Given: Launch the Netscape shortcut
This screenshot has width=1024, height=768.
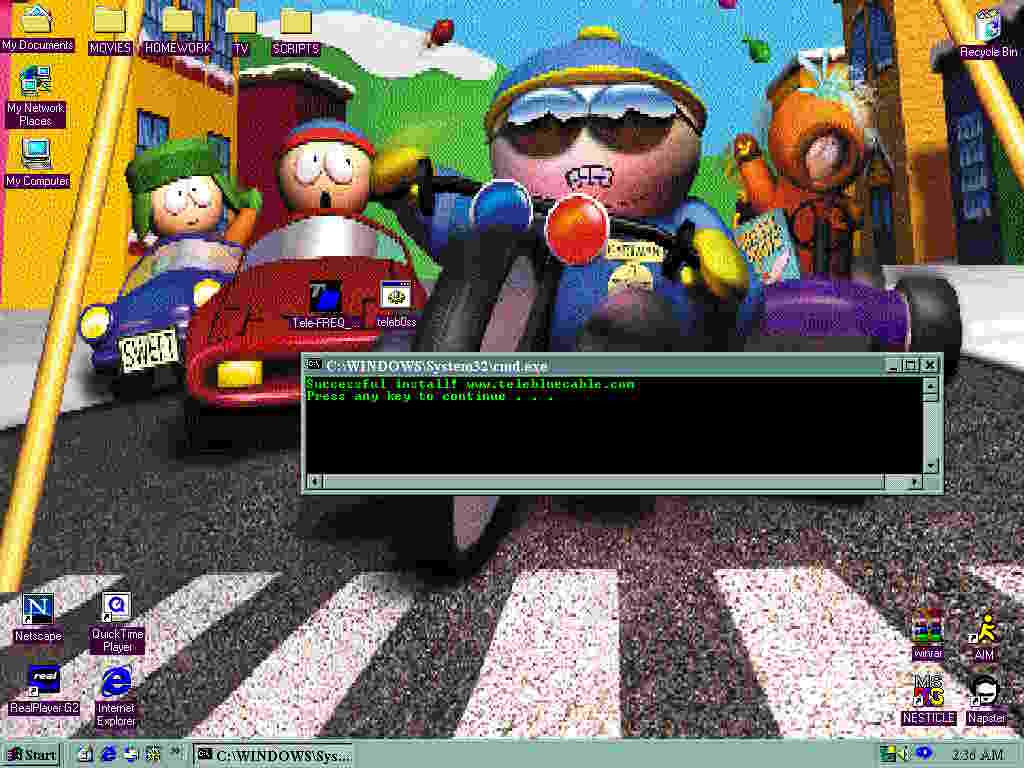Looking at the screenshot, I should (x=38, y=609).
